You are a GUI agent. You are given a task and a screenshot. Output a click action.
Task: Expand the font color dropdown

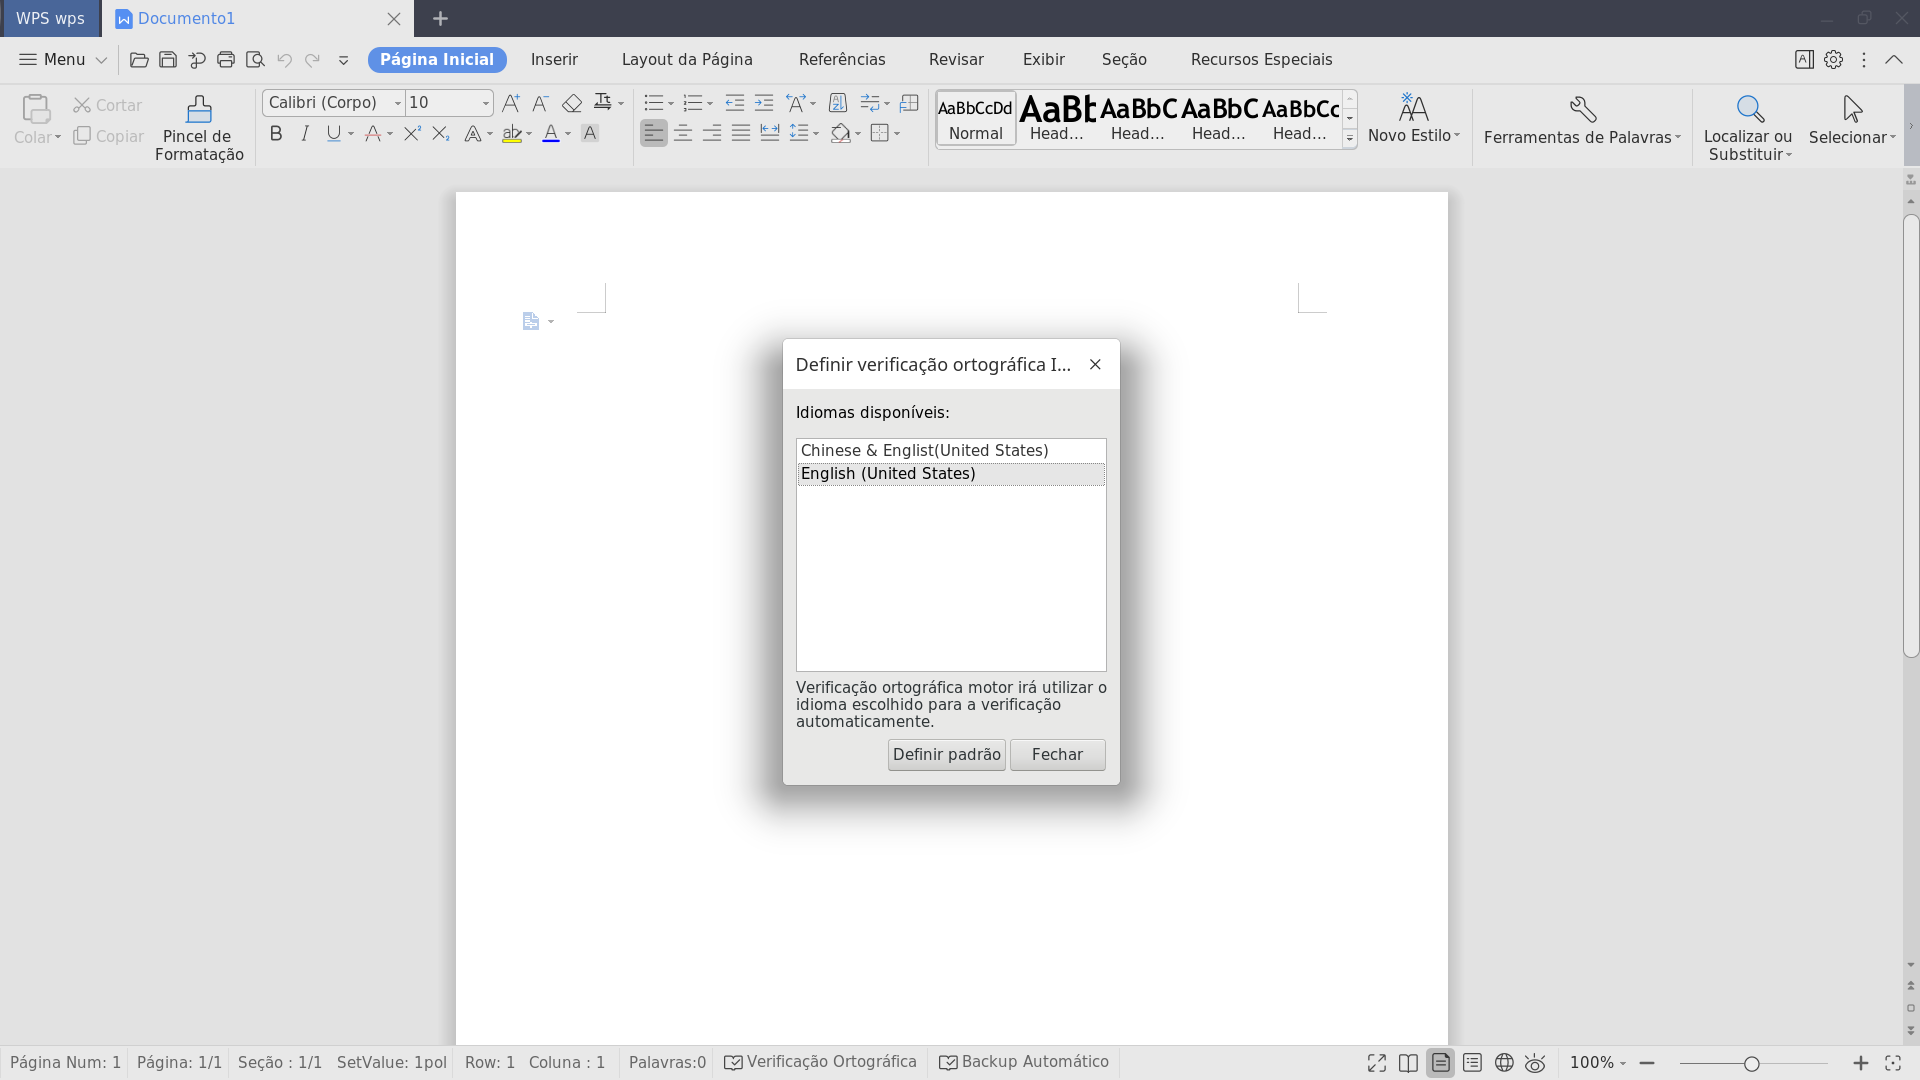[568, 133]
